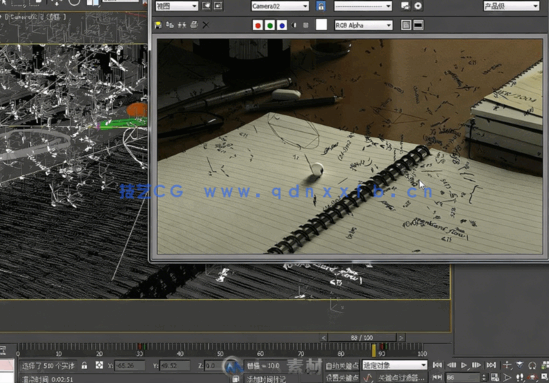This screenshot has height=383, width=549.
Task: Toggle the lock to viewport button
Action: click(321, 6)
